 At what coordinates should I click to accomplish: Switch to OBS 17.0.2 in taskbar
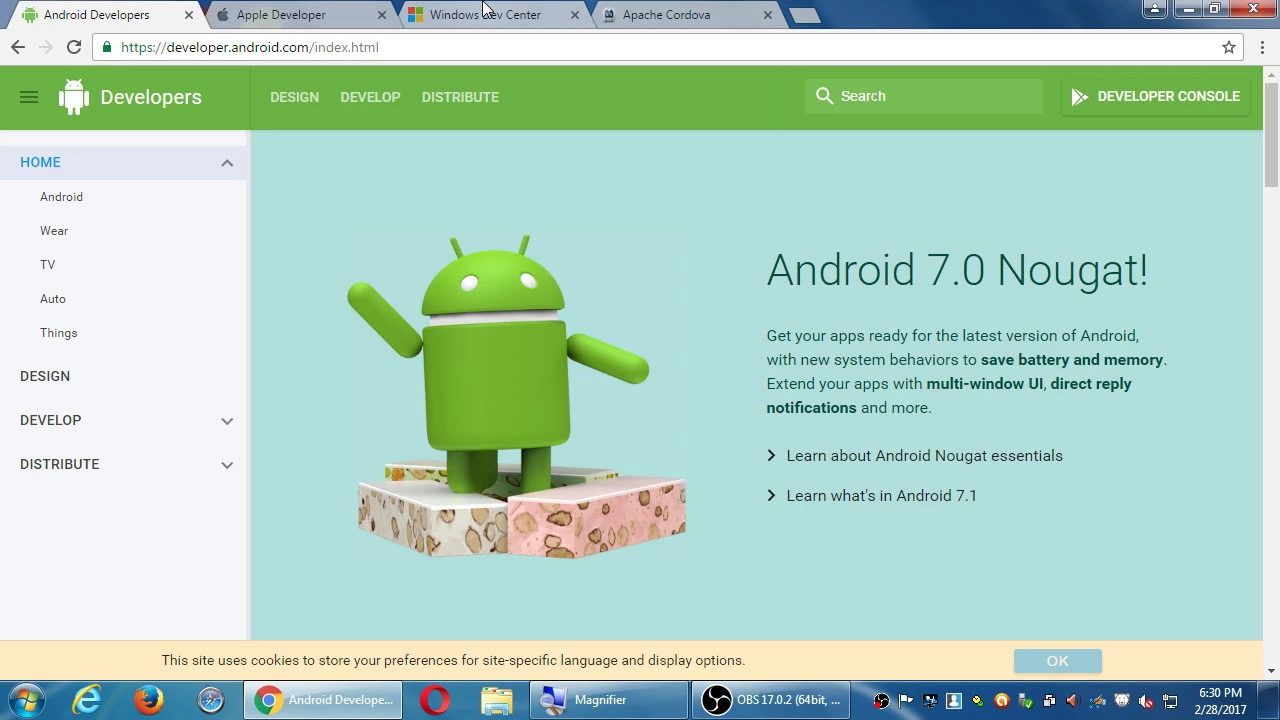773,700
